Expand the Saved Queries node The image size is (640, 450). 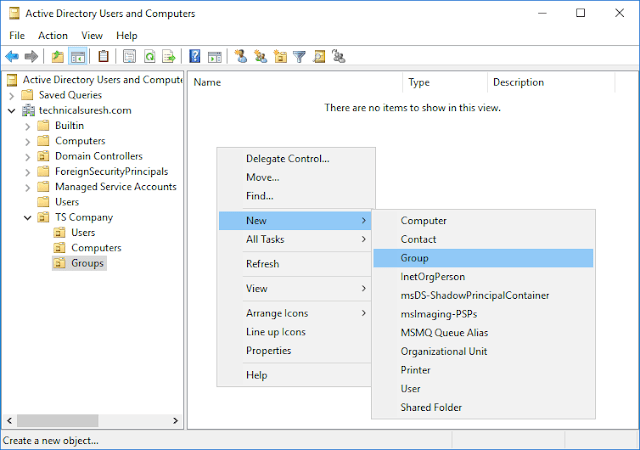pyautogui.click(x=11, y=96)
